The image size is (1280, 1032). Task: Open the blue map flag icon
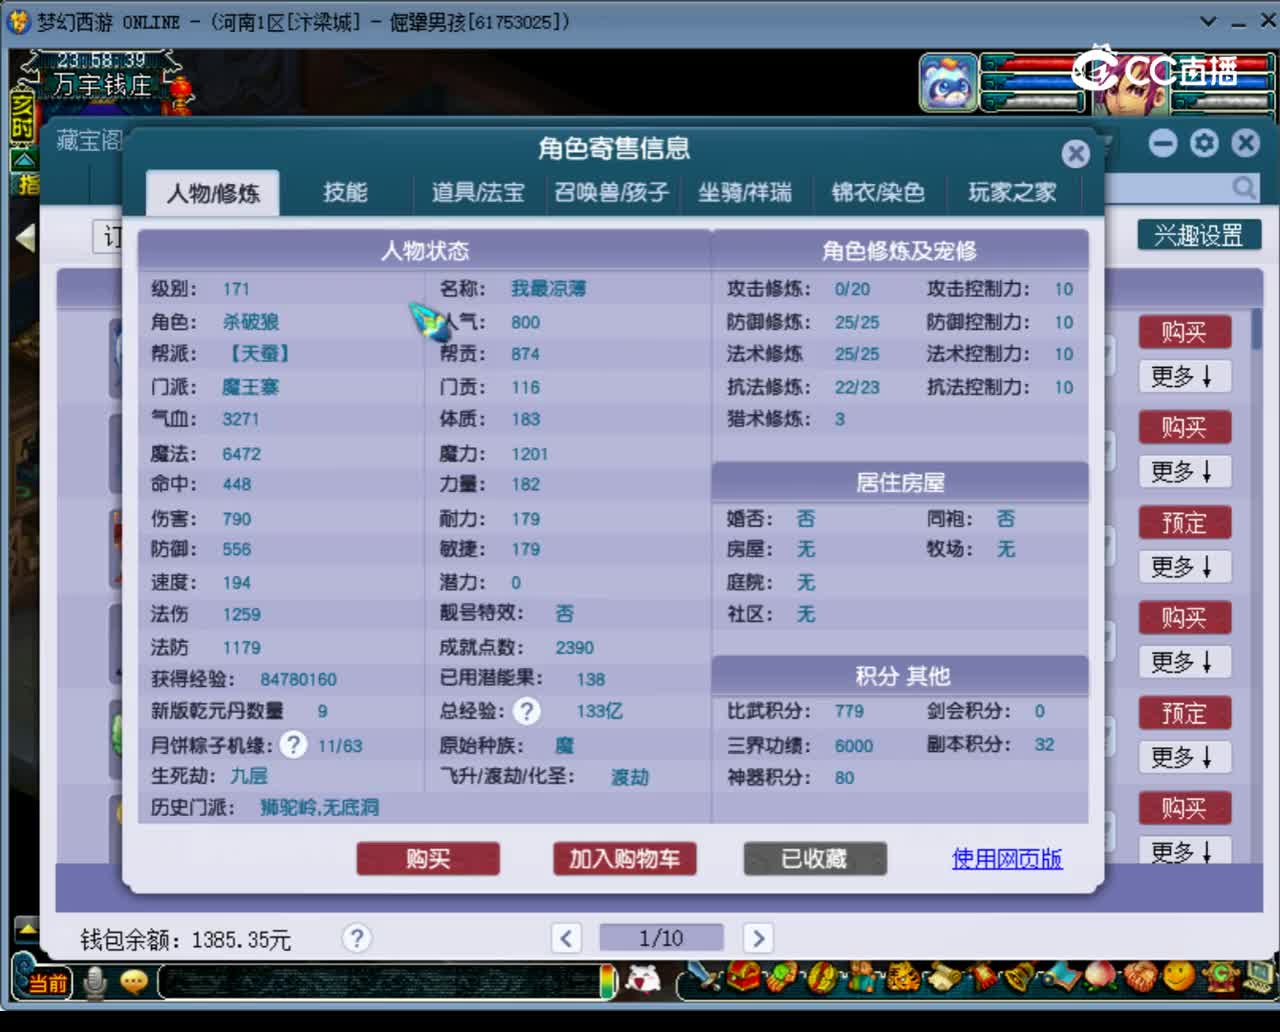(x=1060, y=976)
